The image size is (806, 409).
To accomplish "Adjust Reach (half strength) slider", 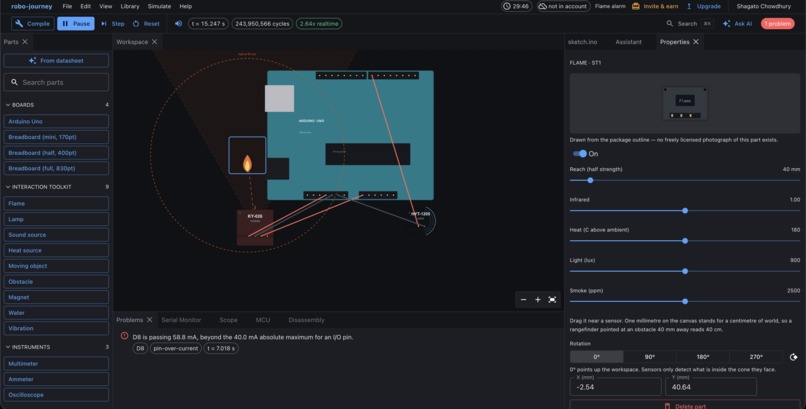I will point(685,180).
